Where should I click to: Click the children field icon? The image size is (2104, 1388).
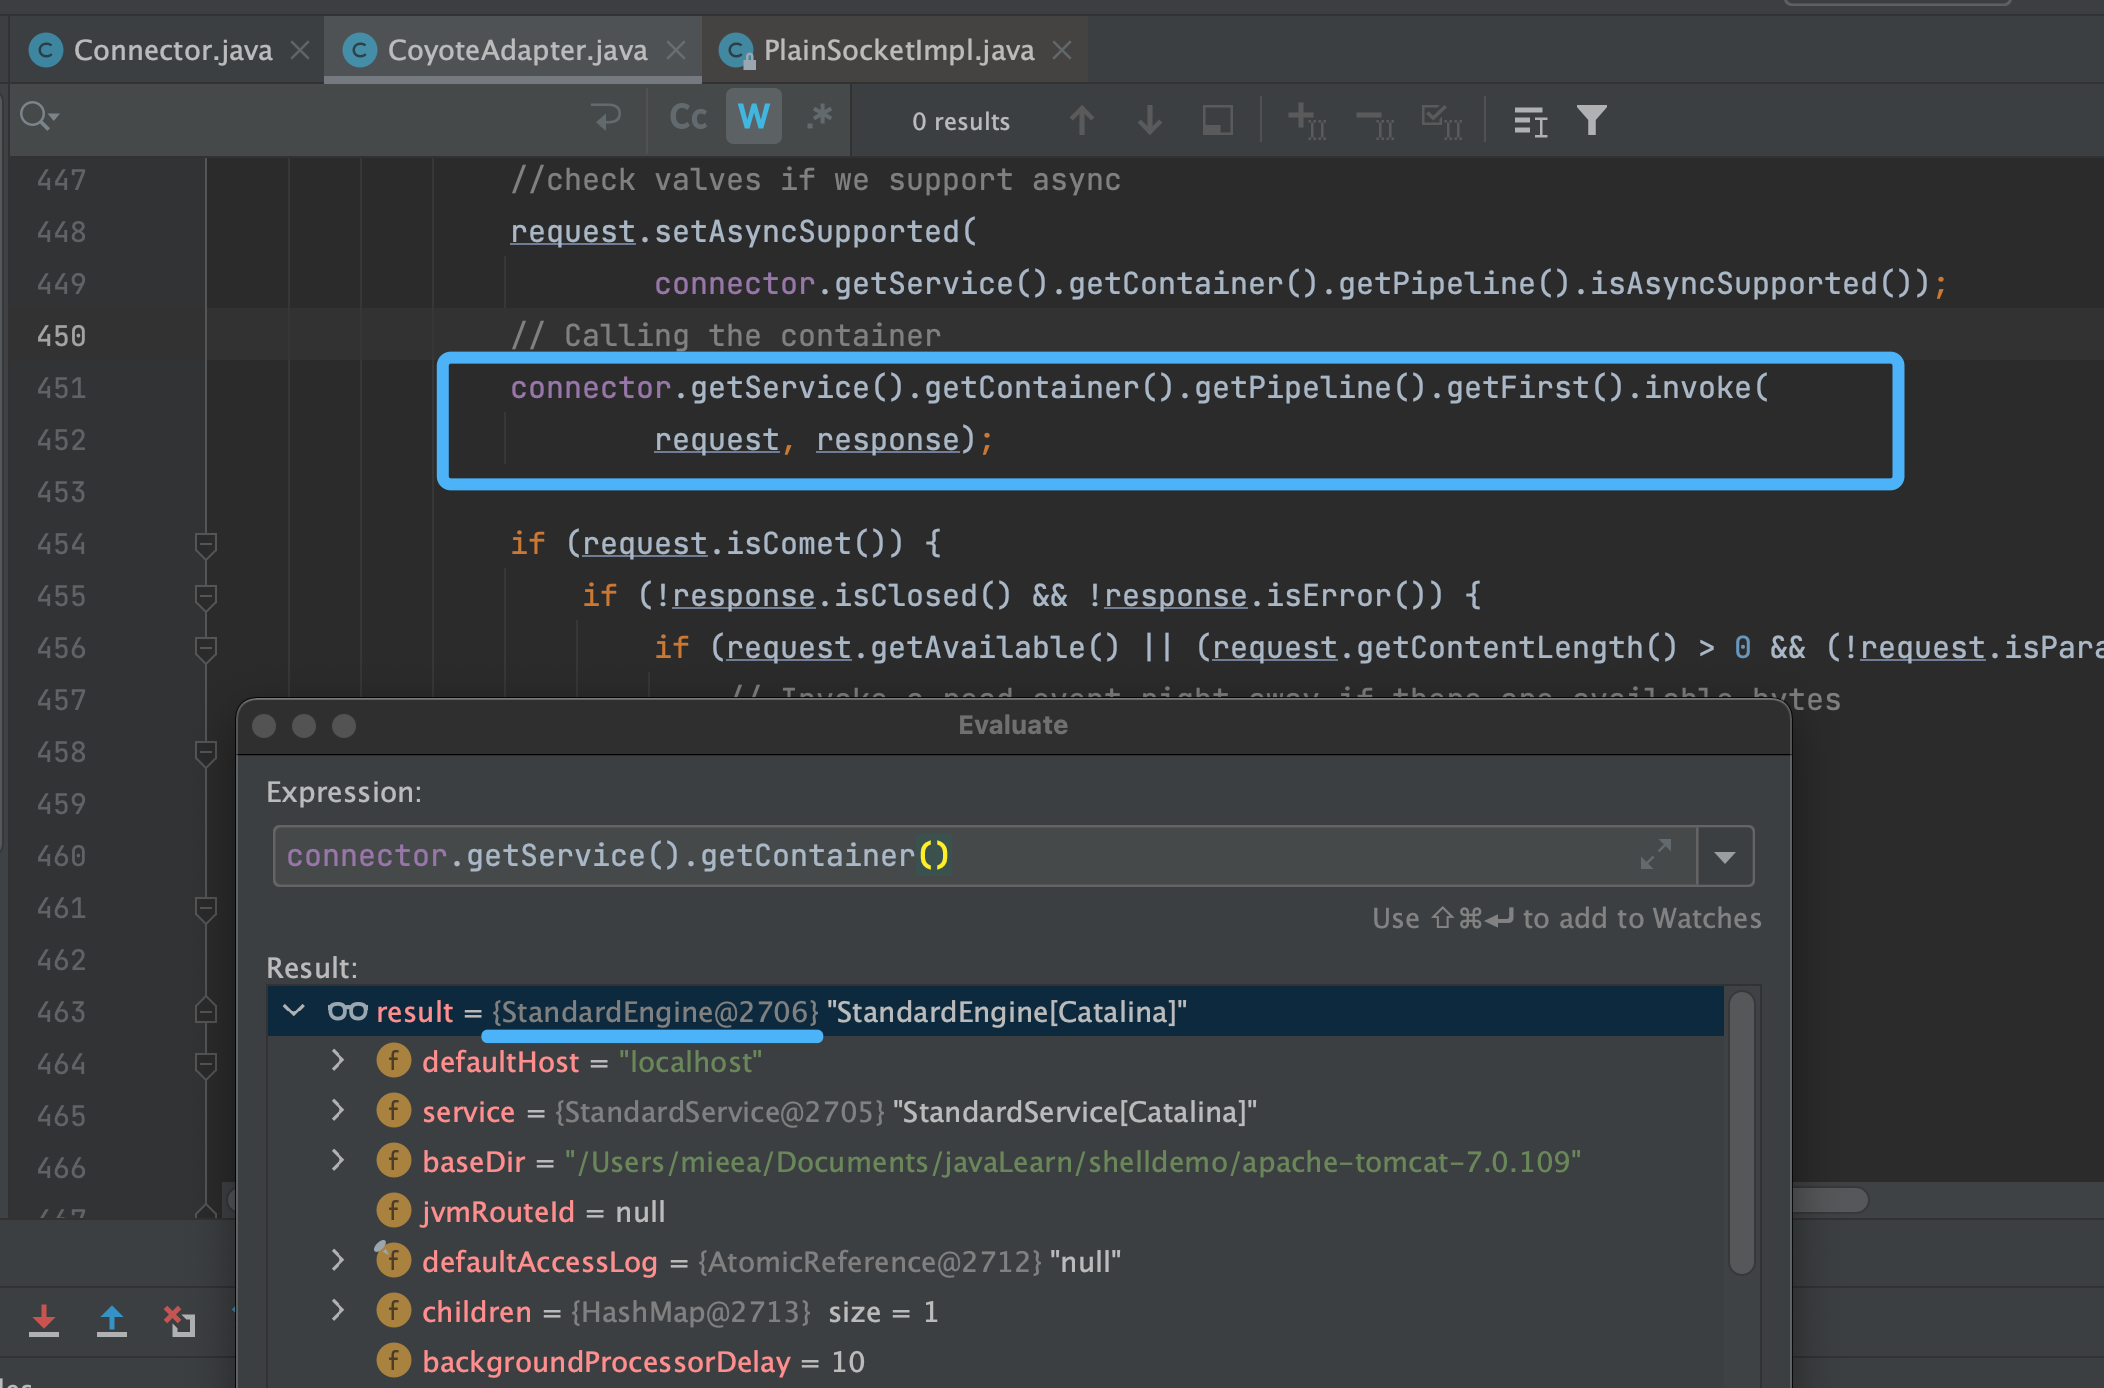pos(393,1311)
